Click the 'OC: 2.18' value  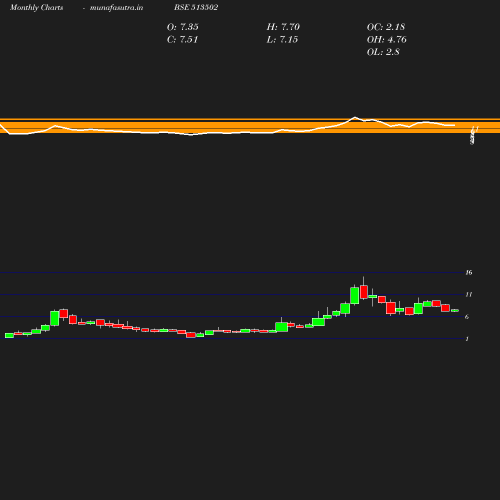tap(386, 27)
